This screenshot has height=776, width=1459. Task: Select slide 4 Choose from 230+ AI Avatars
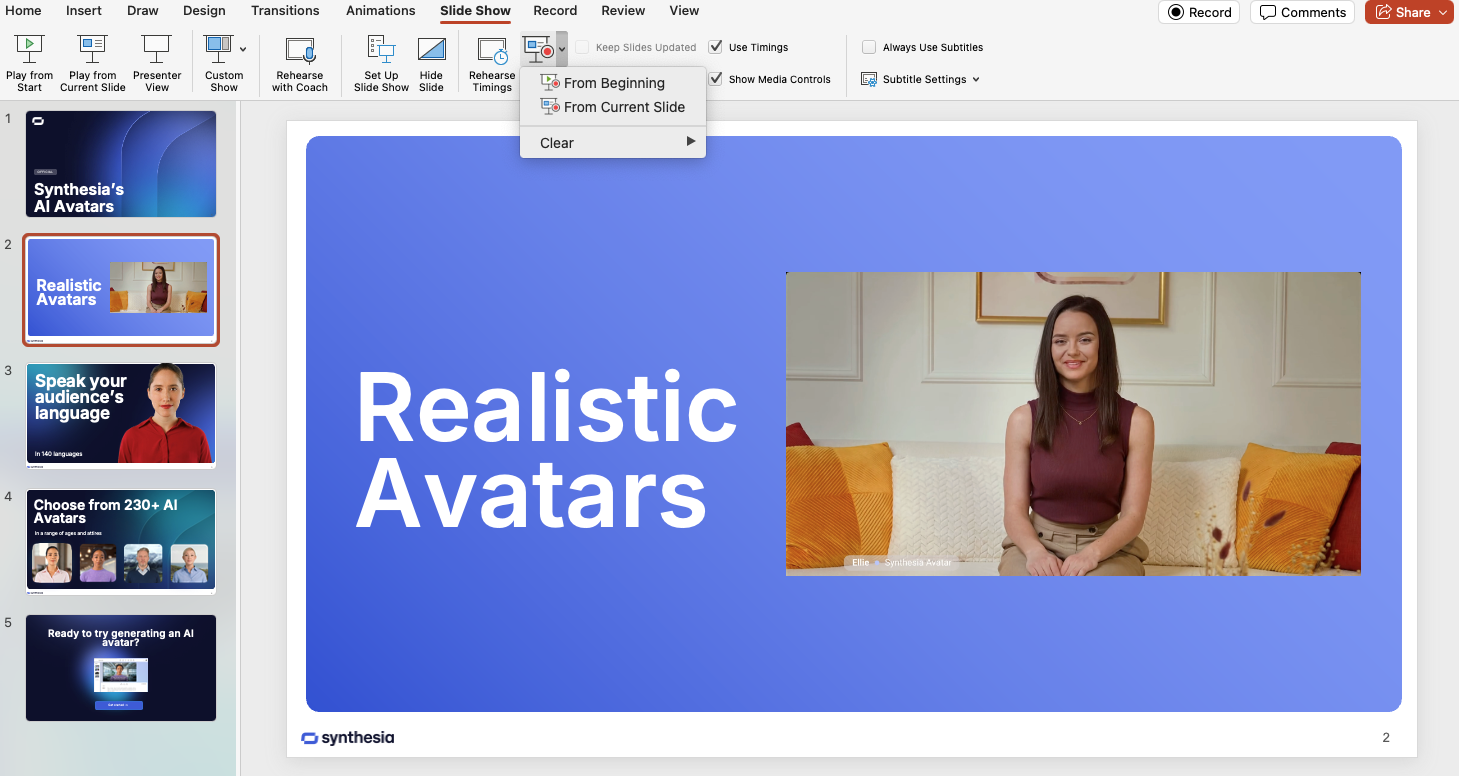[121, 541]
